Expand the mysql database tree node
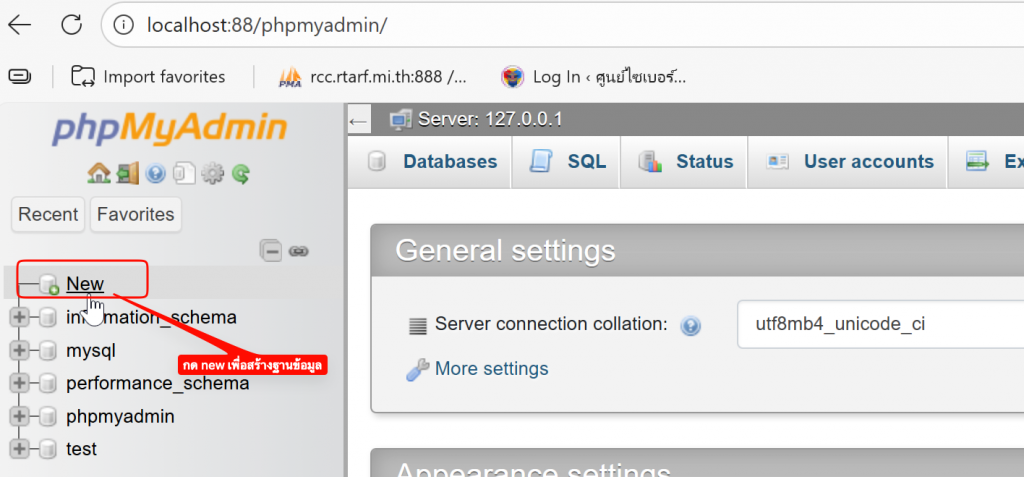The image size is (1024, 477). tap(19, 351)
